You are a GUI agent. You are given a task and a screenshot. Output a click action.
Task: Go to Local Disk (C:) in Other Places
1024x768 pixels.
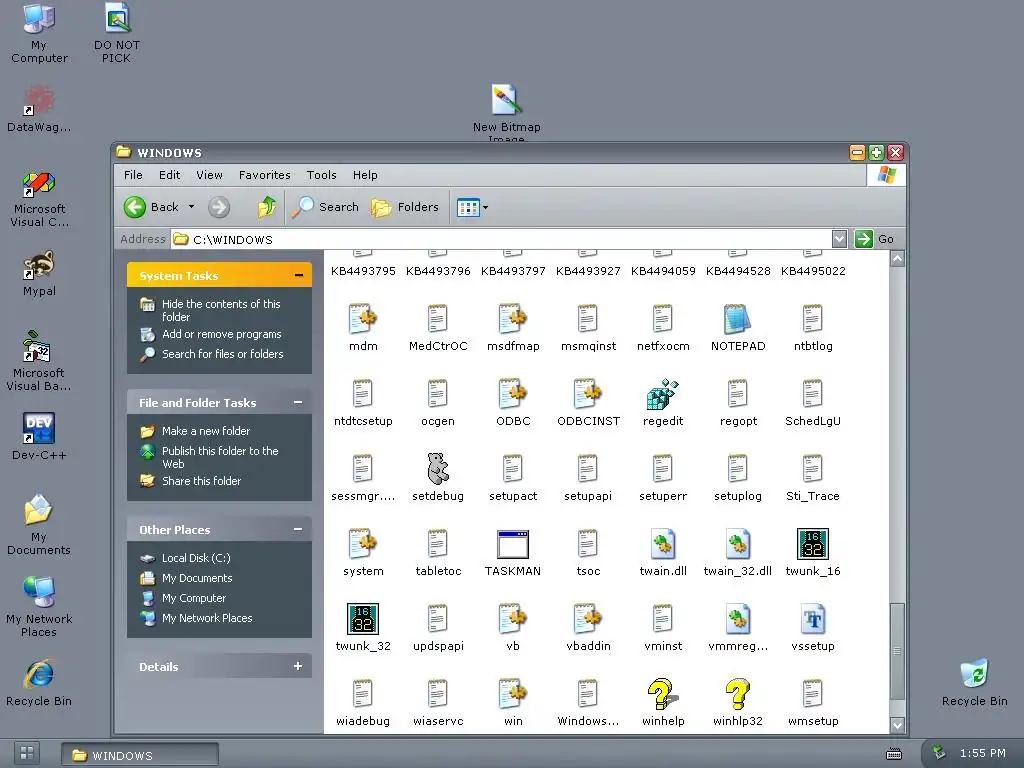[x=196, y=558]
